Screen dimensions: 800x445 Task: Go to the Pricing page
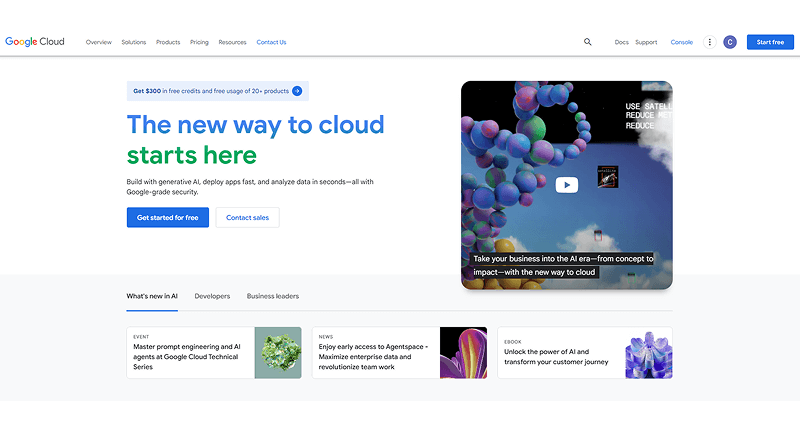coord(199,42)
